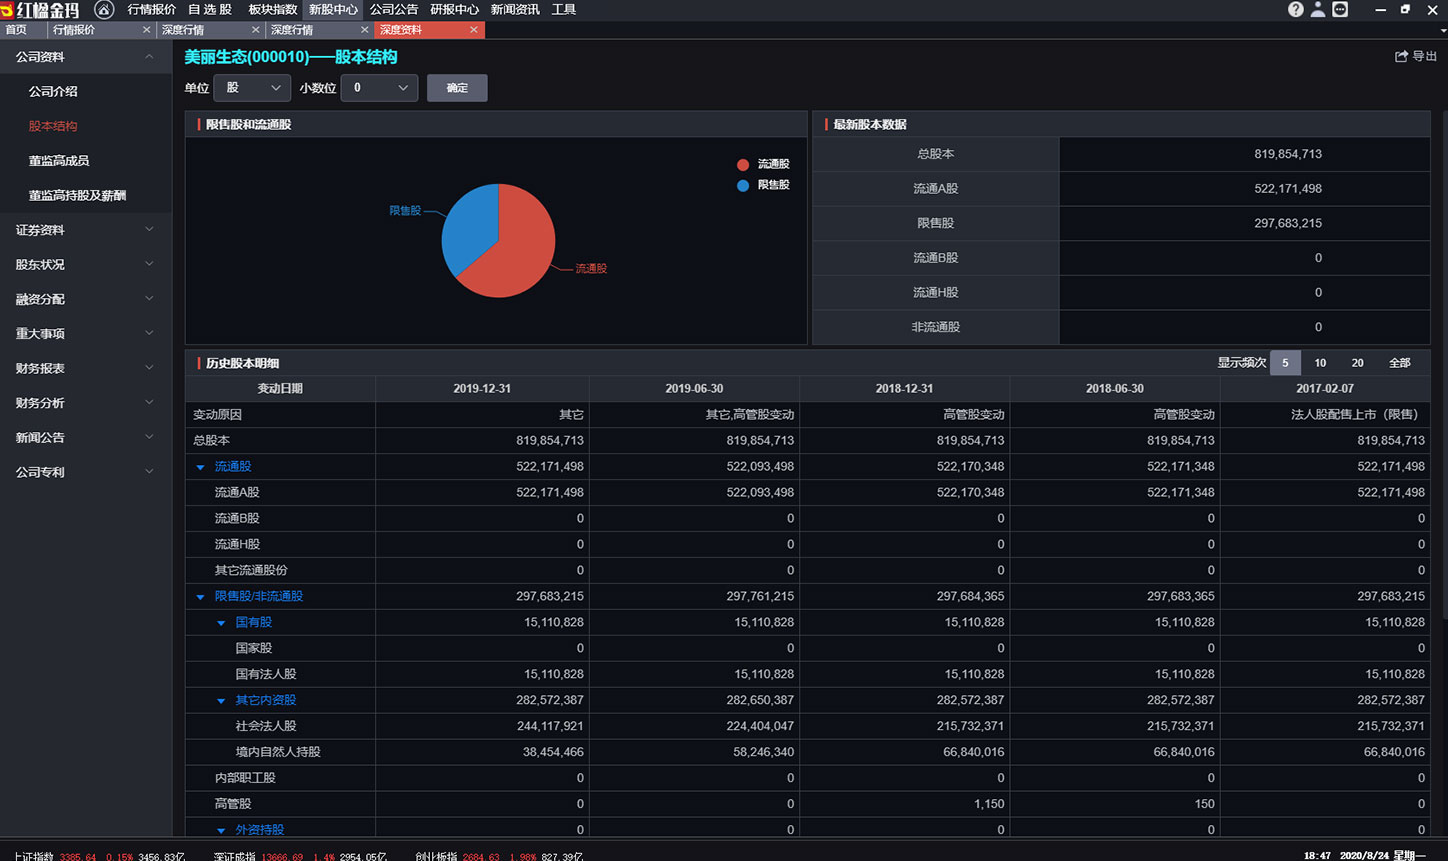Click the 确定 confirm button

pyautogui.click(x=457, y=88)
